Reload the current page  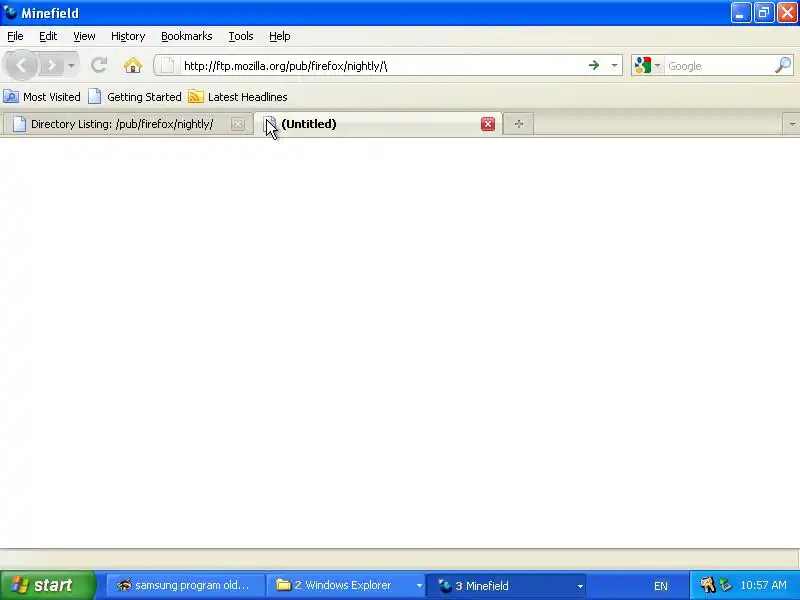pos(99,65)
